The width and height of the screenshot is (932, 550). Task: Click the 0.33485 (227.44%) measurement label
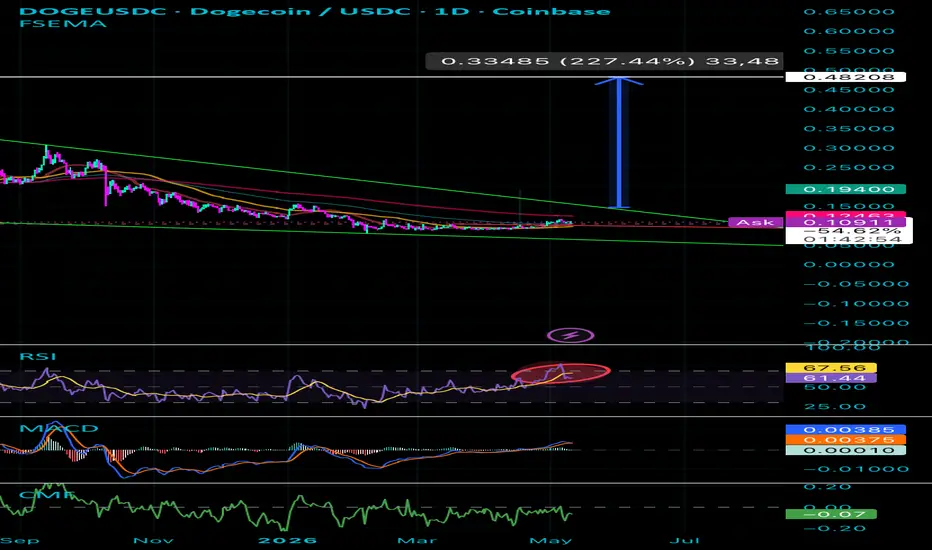(604, 61)
